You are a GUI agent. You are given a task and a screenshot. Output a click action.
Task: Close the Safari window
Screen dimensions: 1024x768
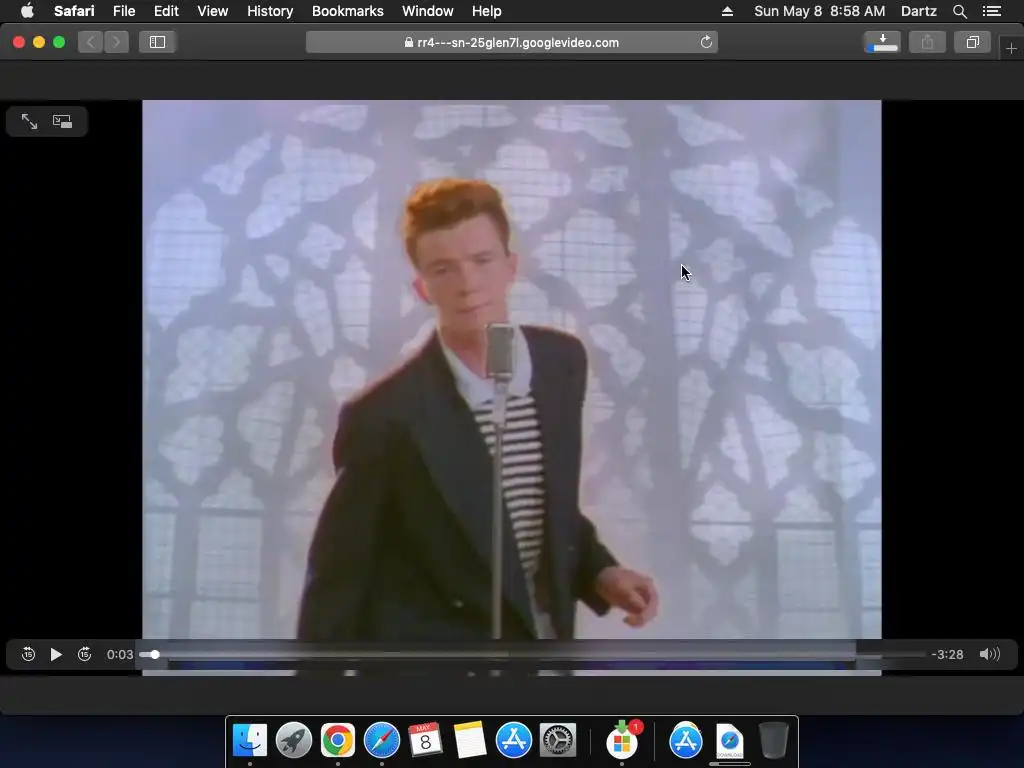pyautogui.click(x=19, y=42)
